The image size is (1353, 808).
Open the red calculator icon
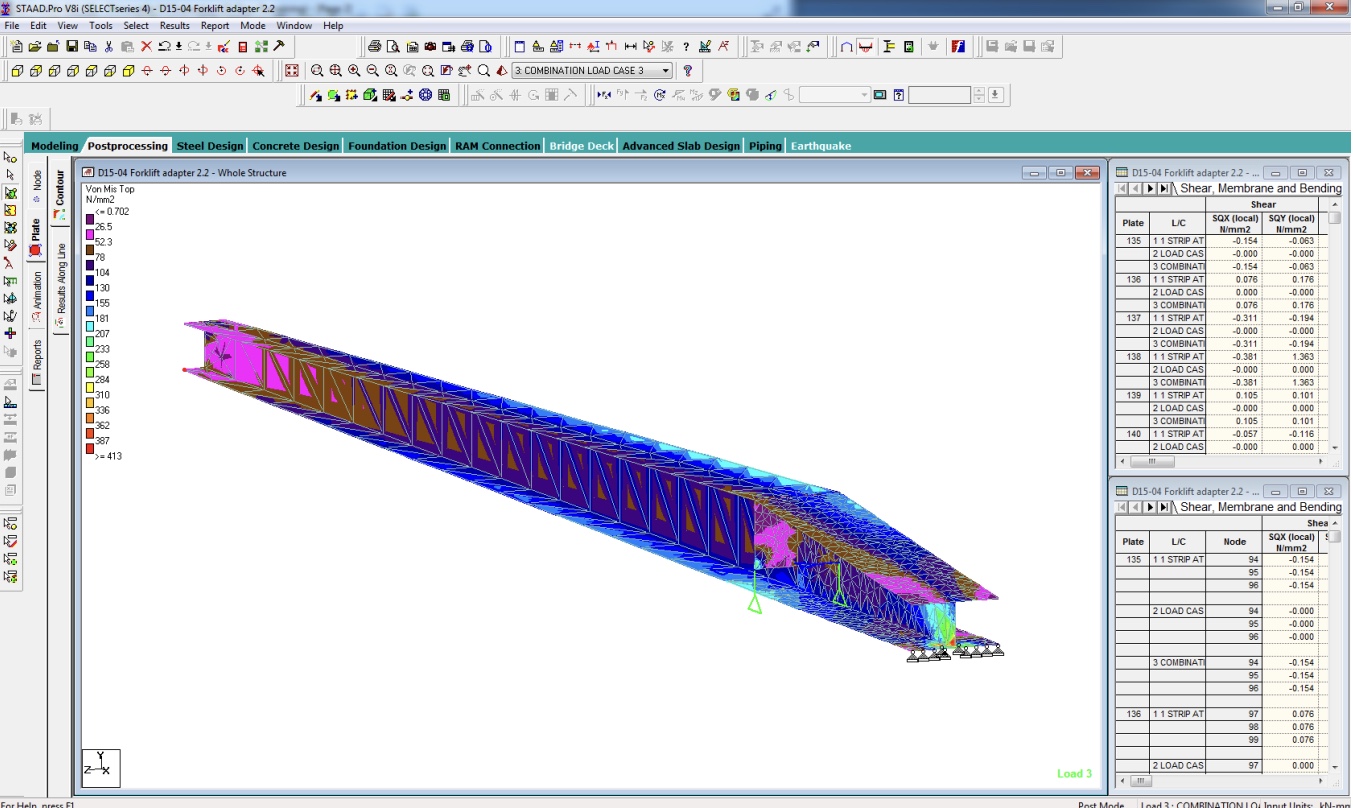pos(243,46)
